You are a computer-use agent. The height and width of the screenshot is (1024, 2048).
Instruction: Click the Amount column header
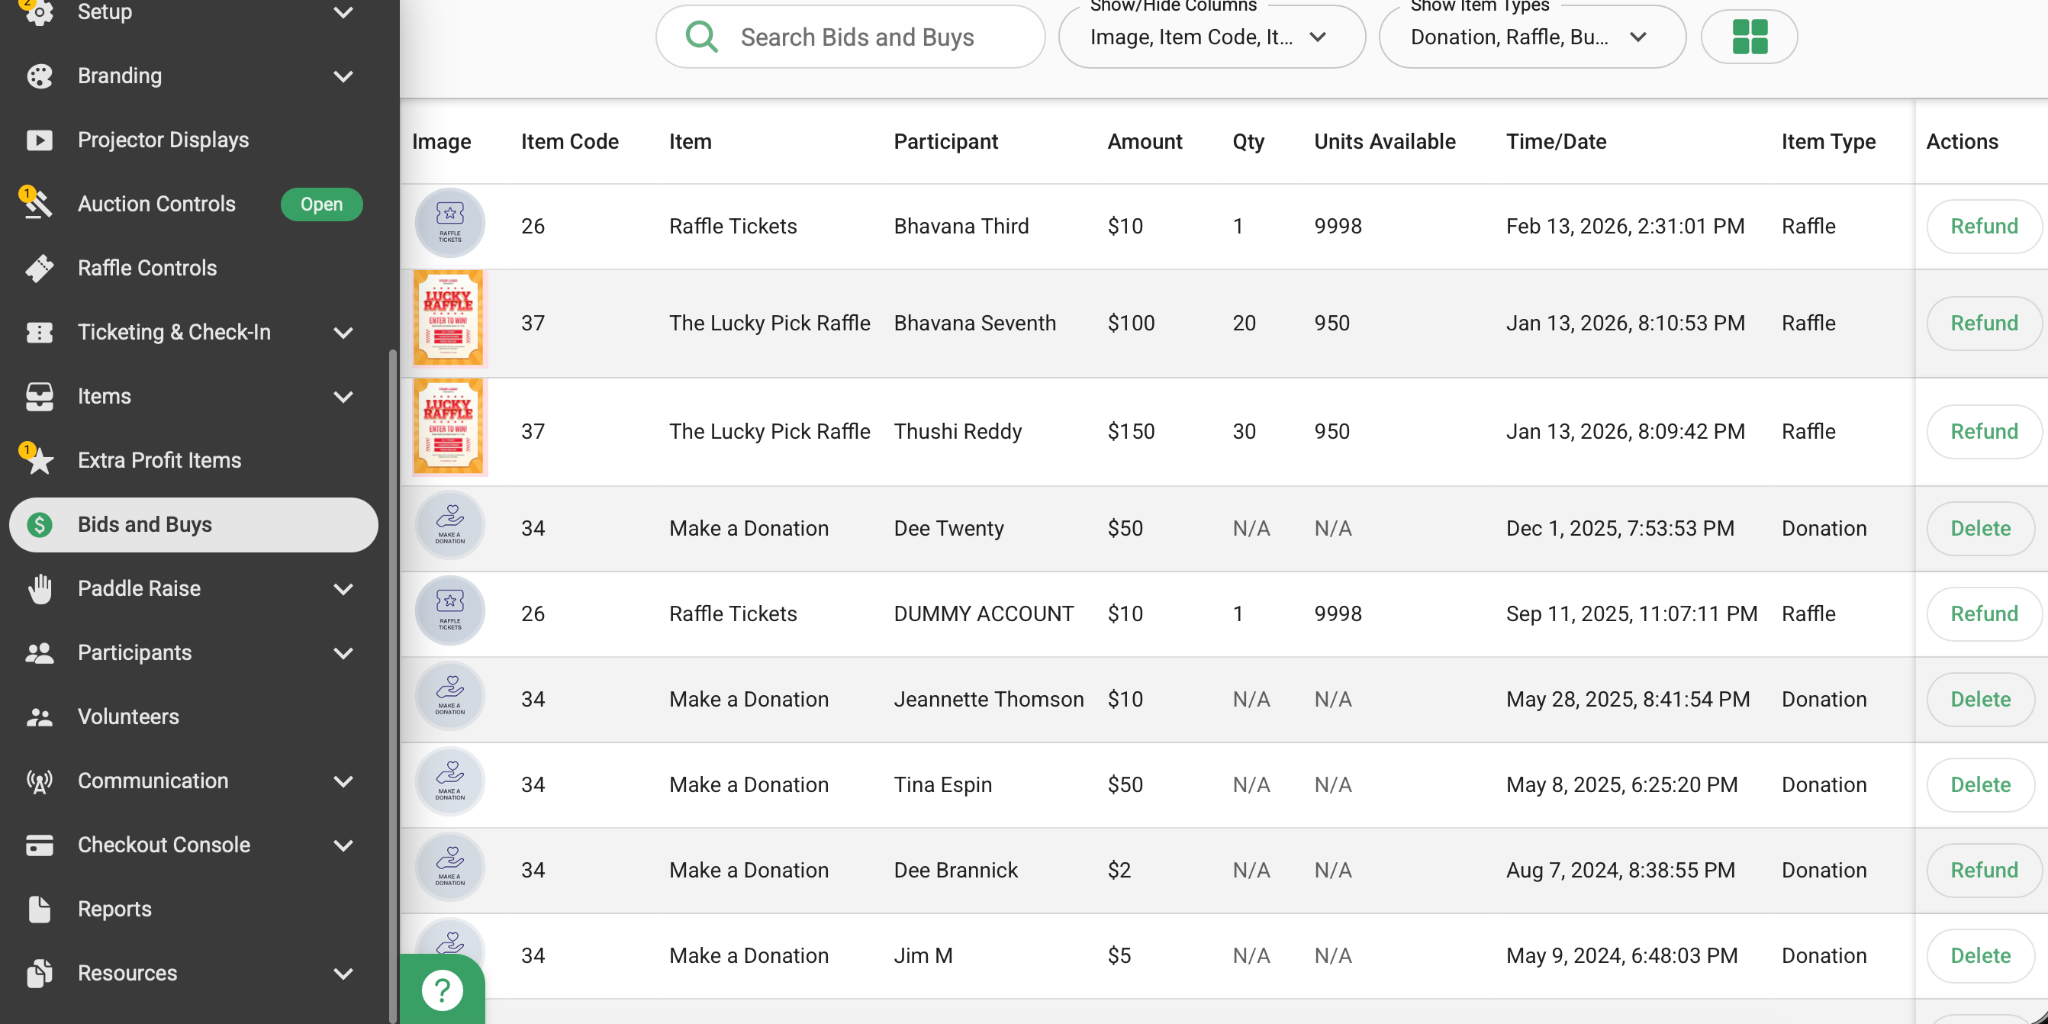(1145, 141)
